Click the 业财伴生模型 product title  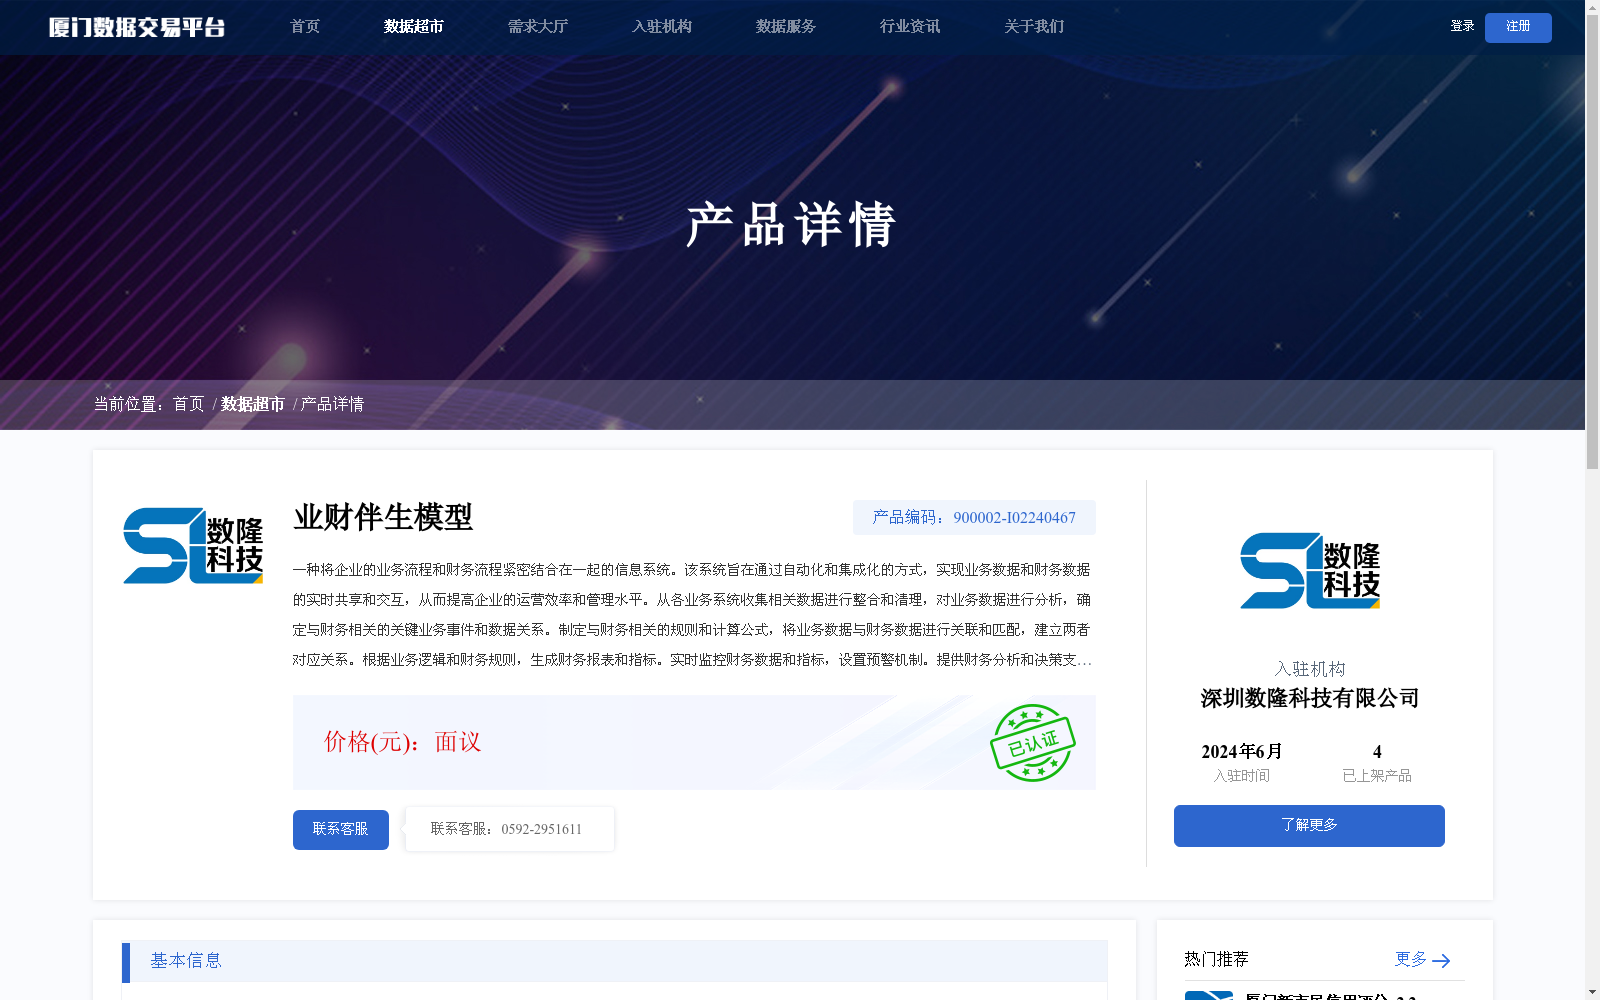pyautogui.click(x=383, y=517)
